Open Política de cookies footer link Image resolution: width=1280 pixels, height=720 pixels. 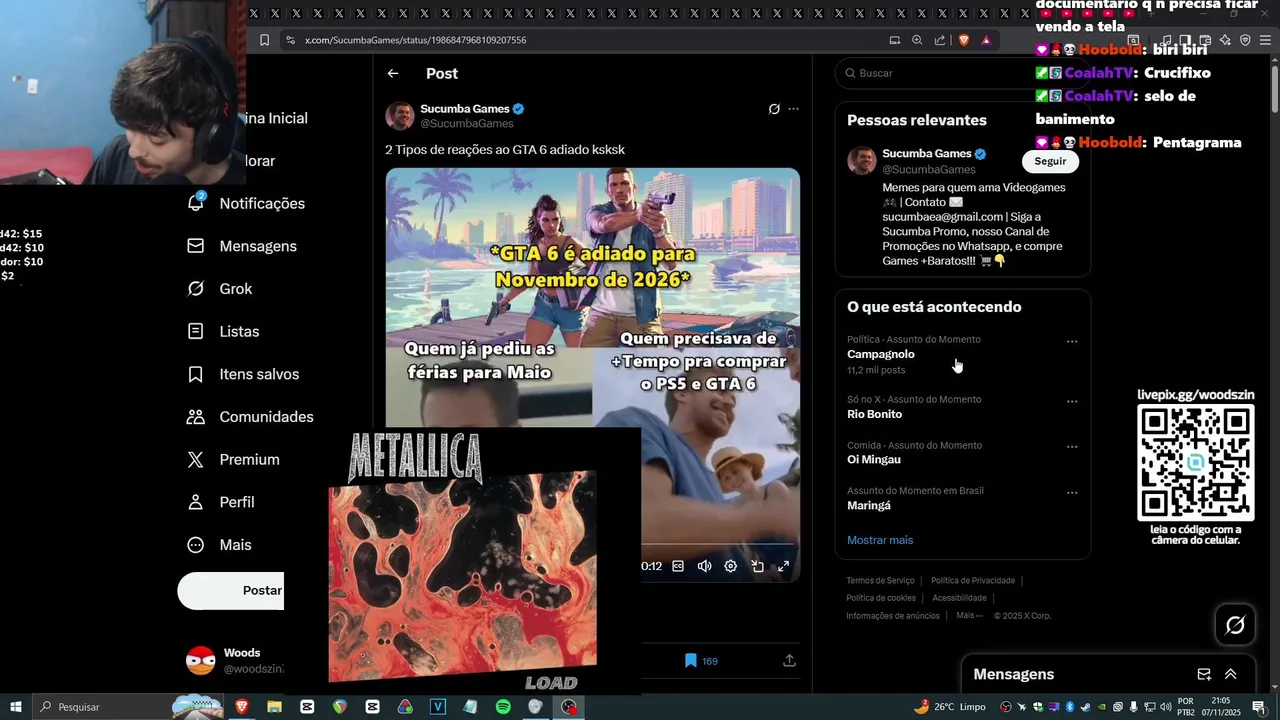coord(881,598)
